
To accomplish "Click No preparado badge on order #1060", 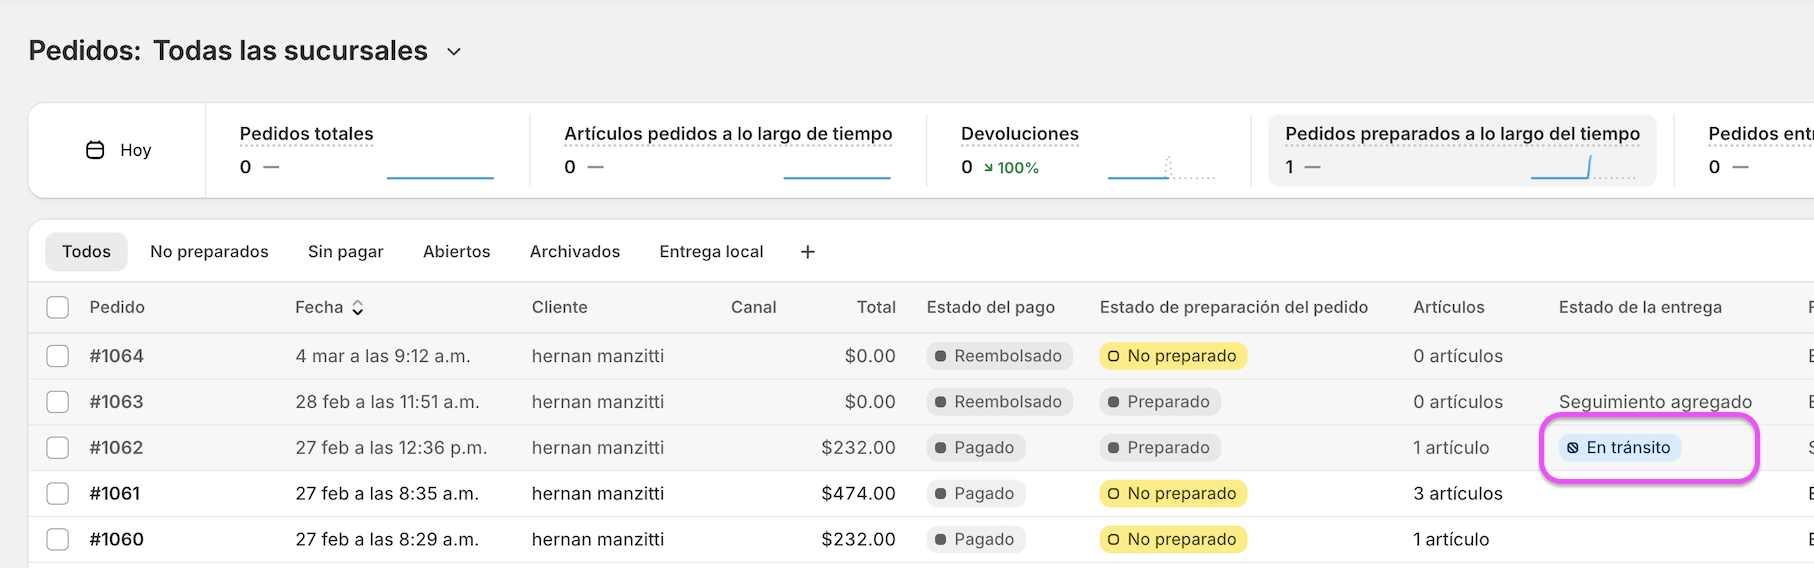I will coord(1173,540).
